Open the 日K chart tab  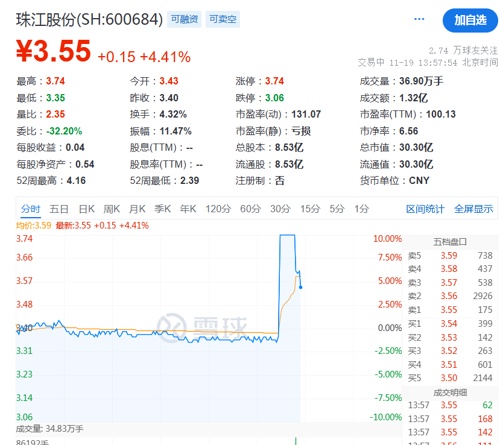[87, 209]
